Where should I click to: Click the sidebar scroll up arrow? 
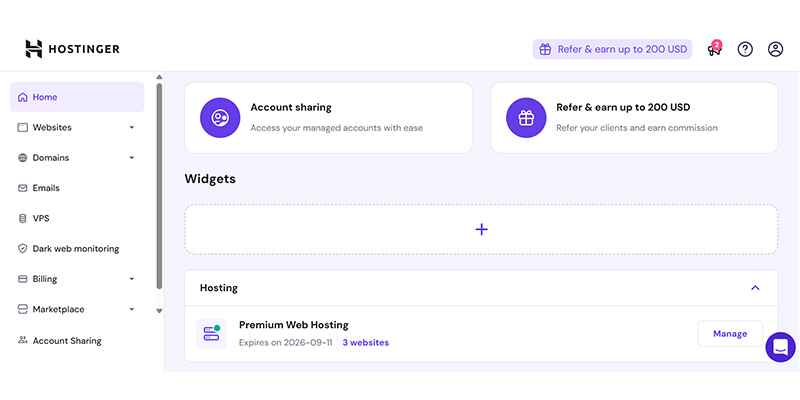click(159, 77)
